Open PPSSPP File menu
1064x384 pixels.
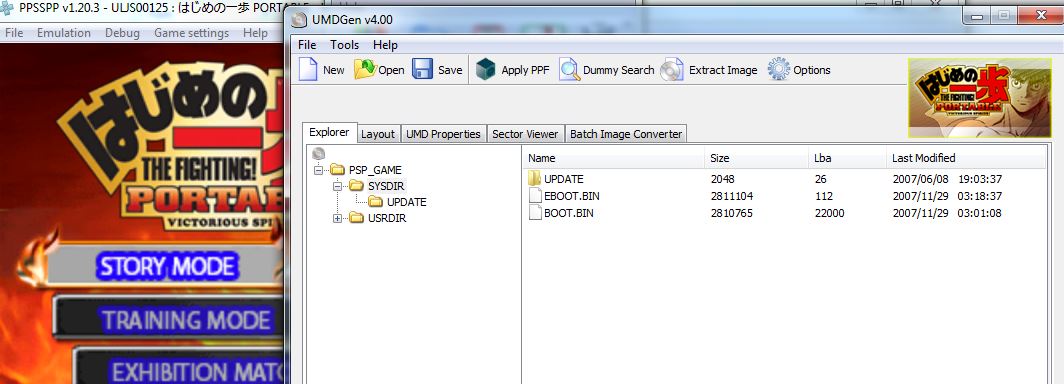(x=14, y=33)
